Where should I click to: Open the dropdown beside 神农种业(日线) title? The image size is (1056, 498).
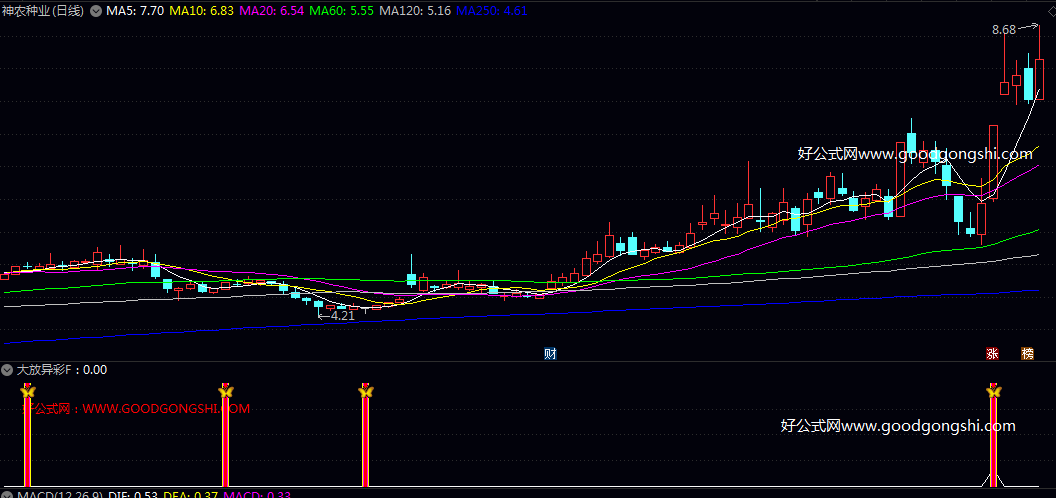click(96, 11)
